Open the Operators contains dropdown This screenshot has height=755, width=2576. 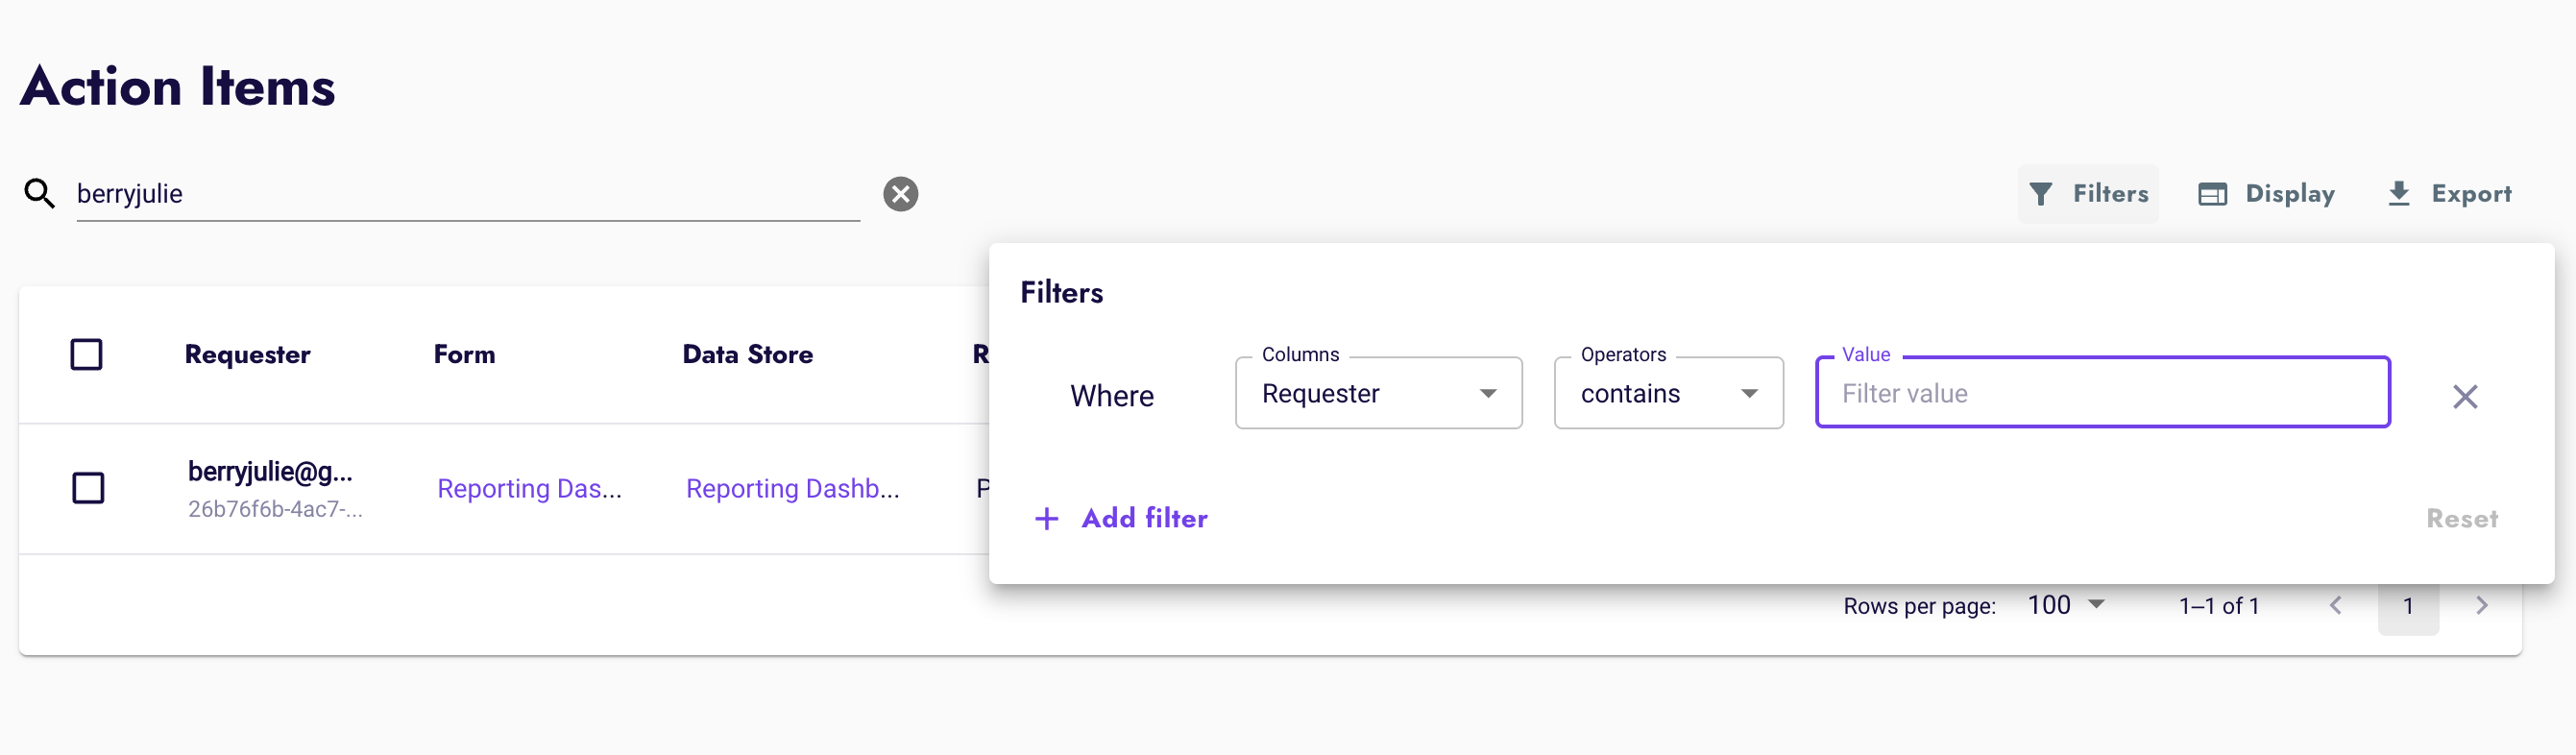pos(1668,393)
